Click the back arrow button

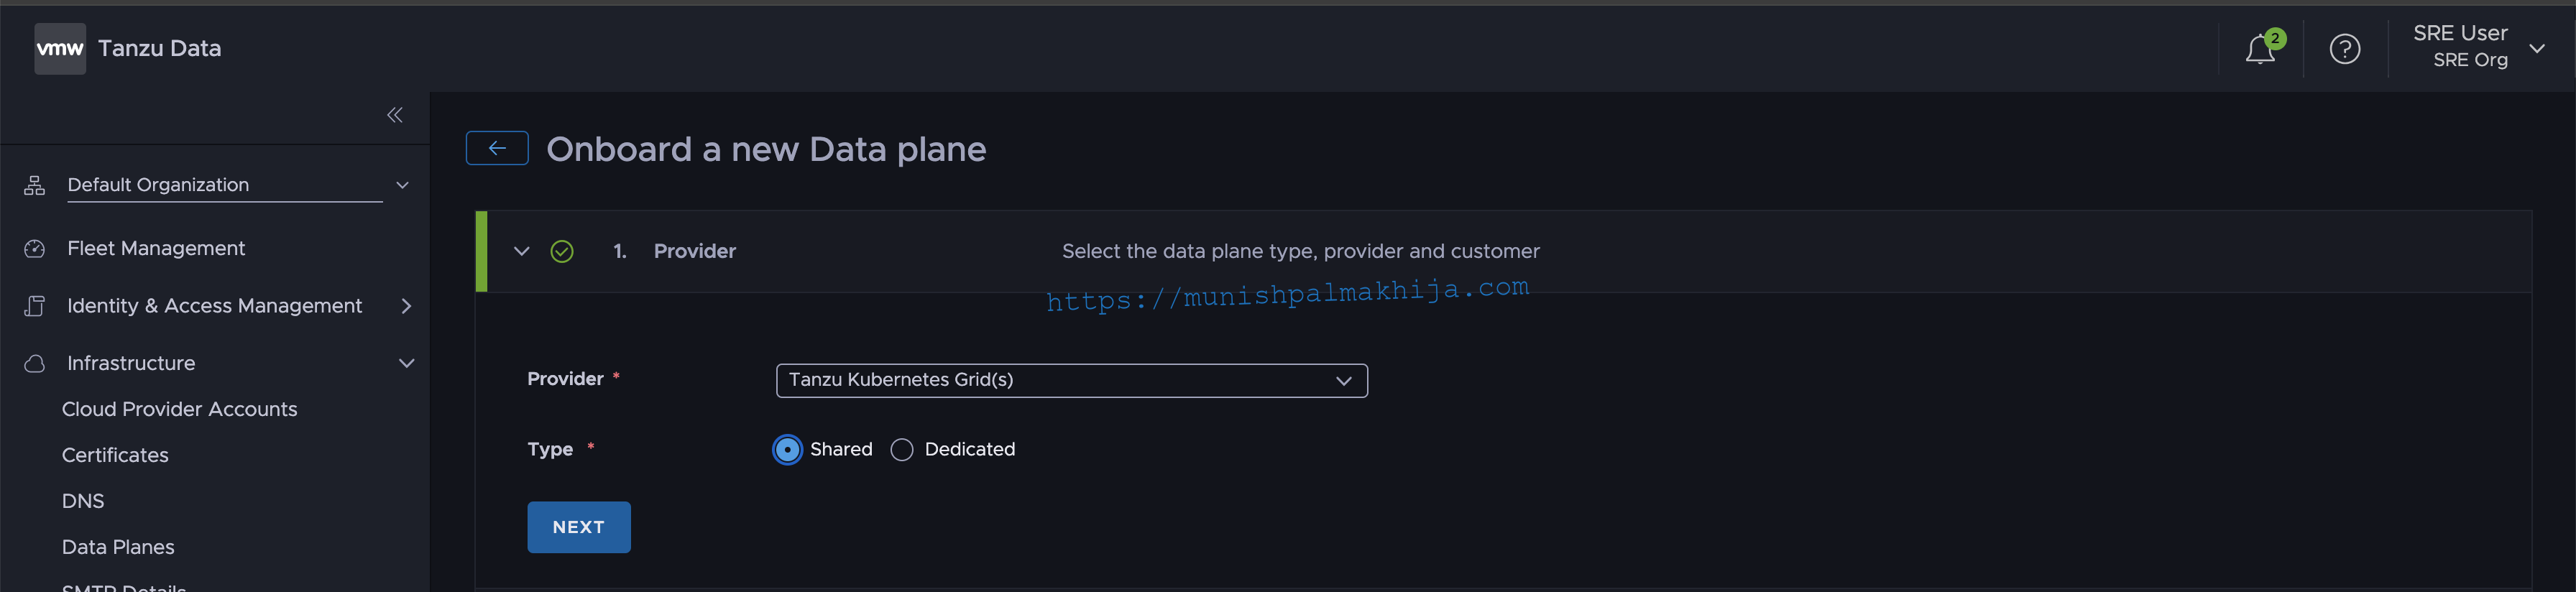[x=497, y=149]
